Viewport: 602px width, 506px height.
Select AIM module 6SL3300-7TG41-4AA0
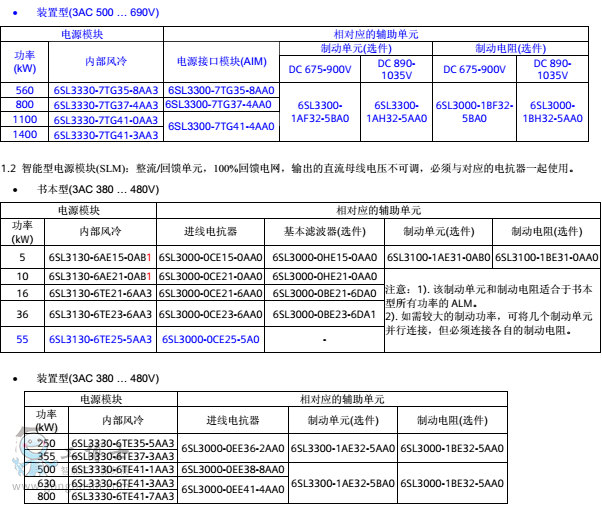(x=221, y=126)
